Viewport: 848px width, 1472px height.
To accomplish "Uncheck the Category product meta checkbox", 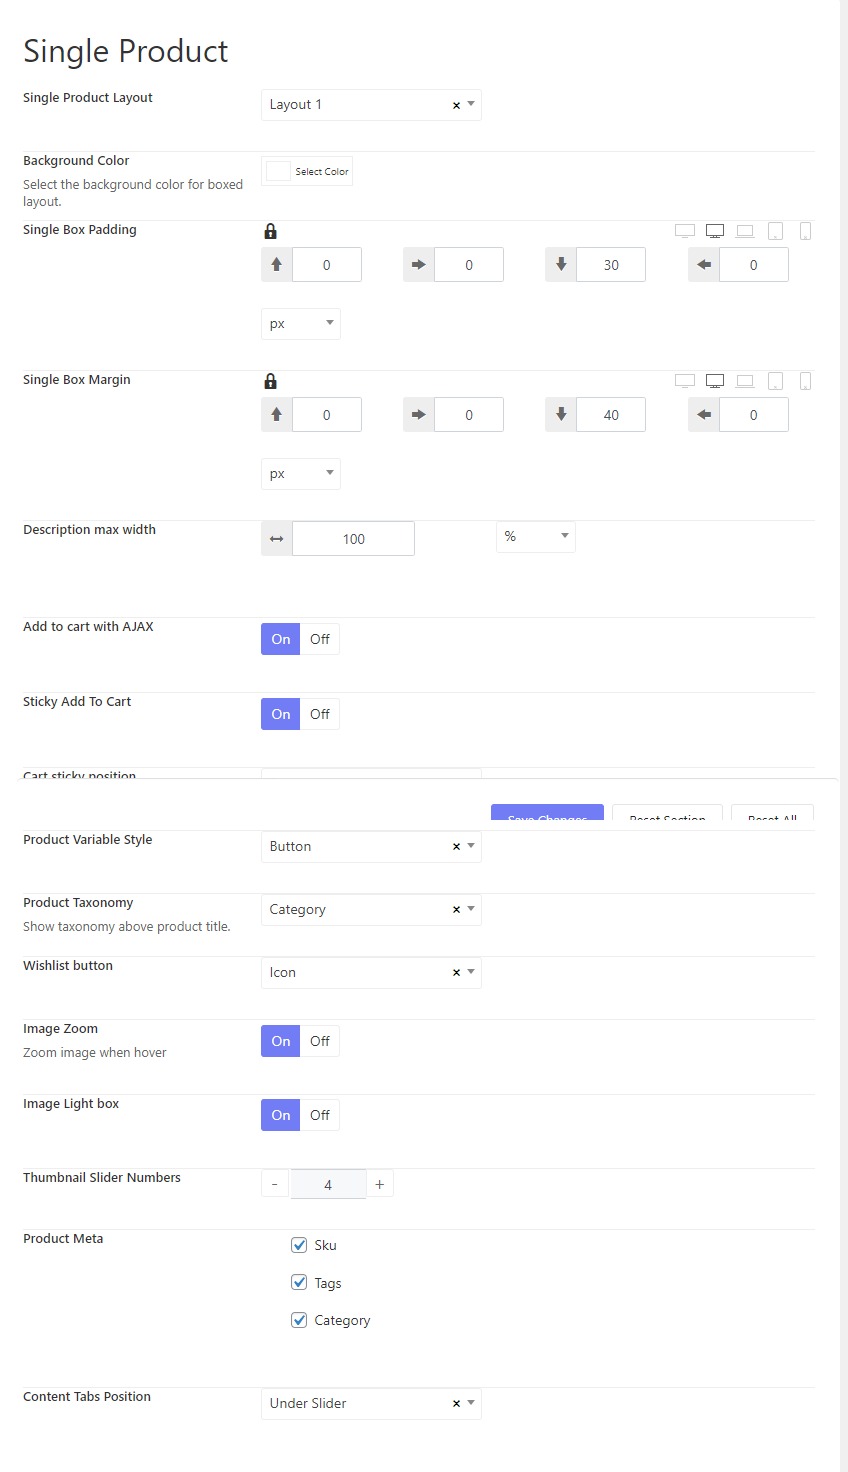I will (x=299, y=1320).
